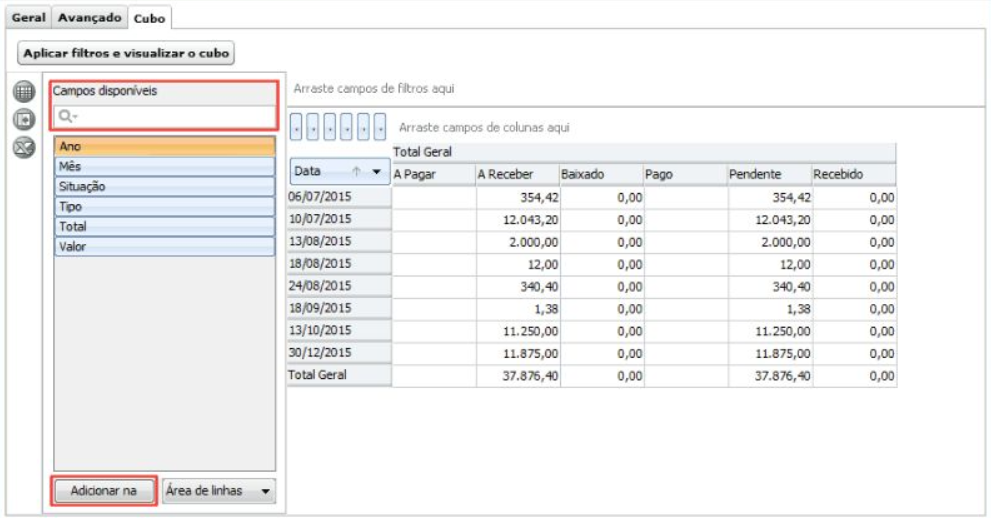Screen dimensions: 991x518
Task: Toggle sort arrow on Data field
Action: pos(356,171)
